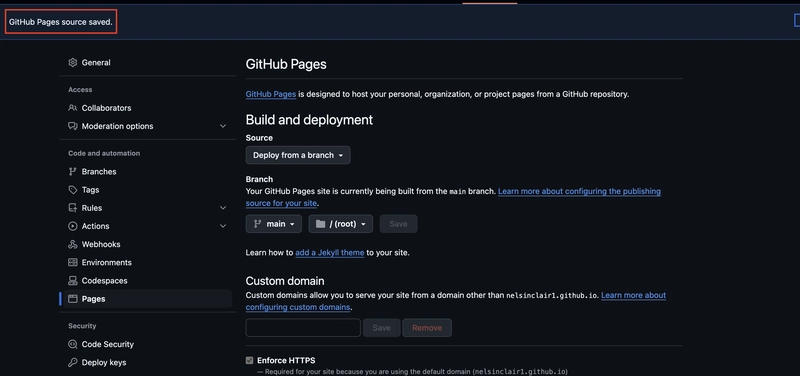Open the / (root) folder dropdown
Screen dimensions: 800x376
click(x=340, y=224)
